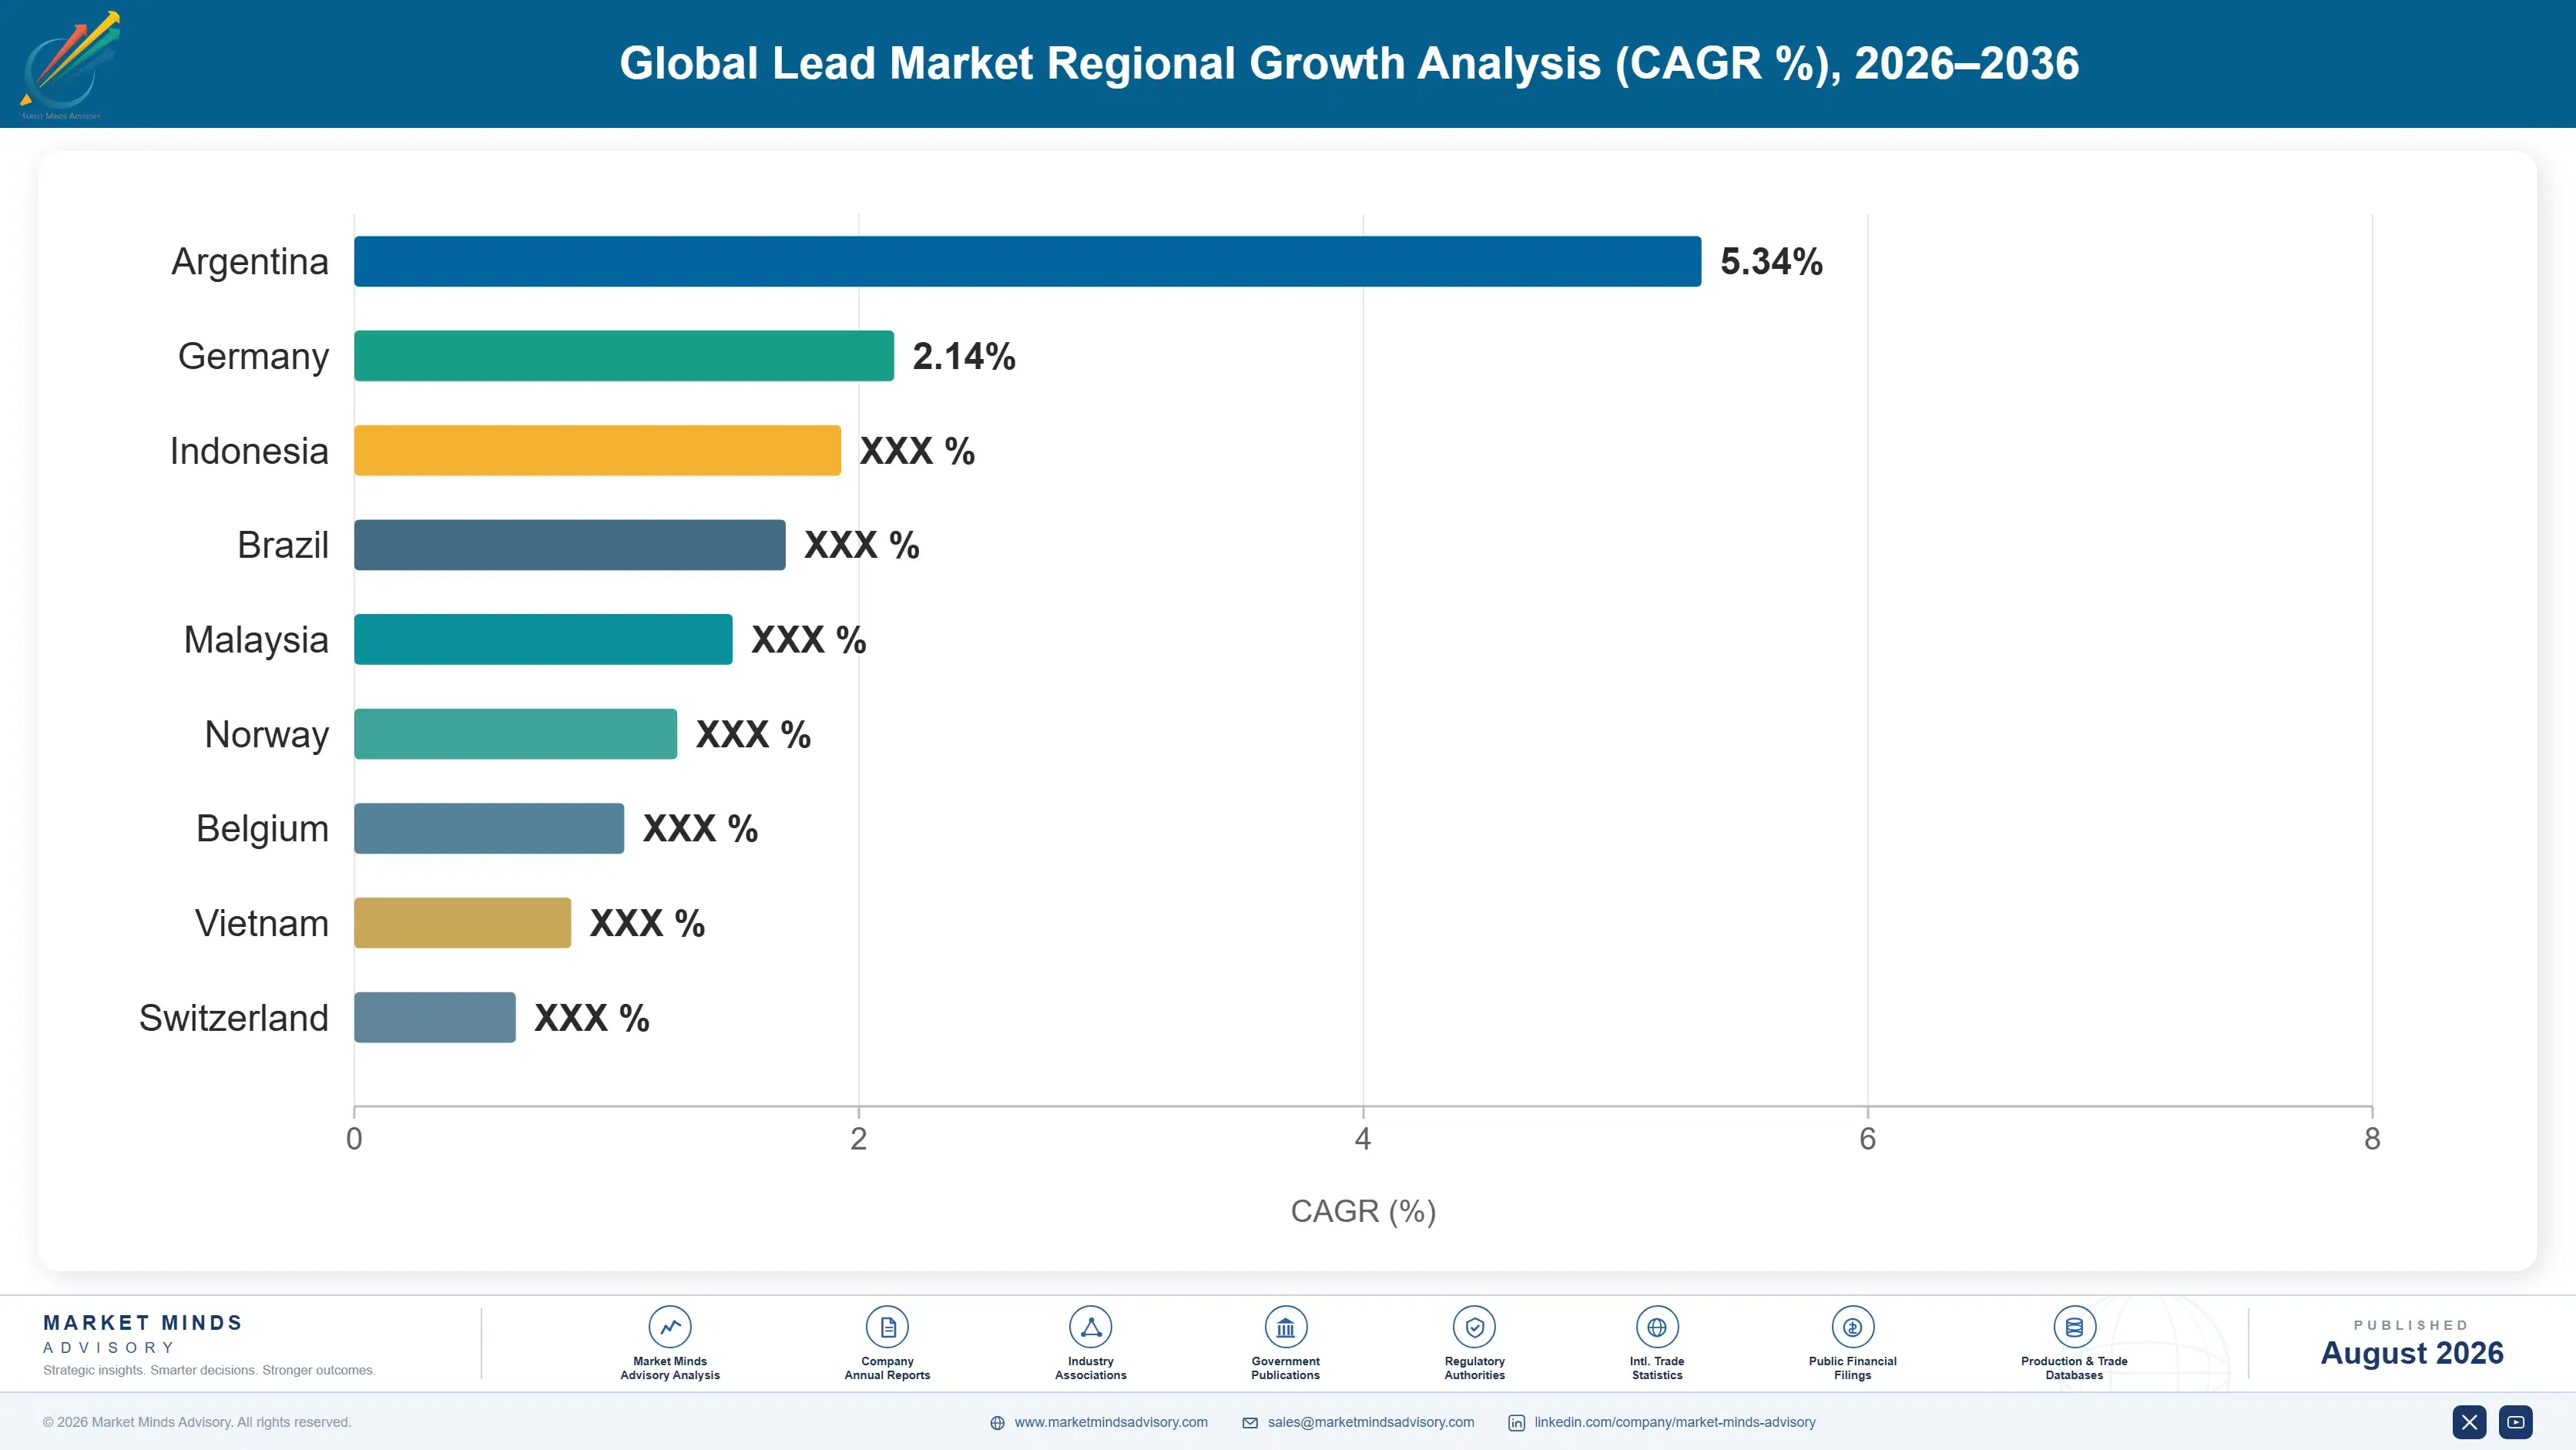The height and width of the screenshot is (1450, 2576).
Task: Click the MARKET MINDS ADVISORY footer wordmark
Action: (143, 1334)
